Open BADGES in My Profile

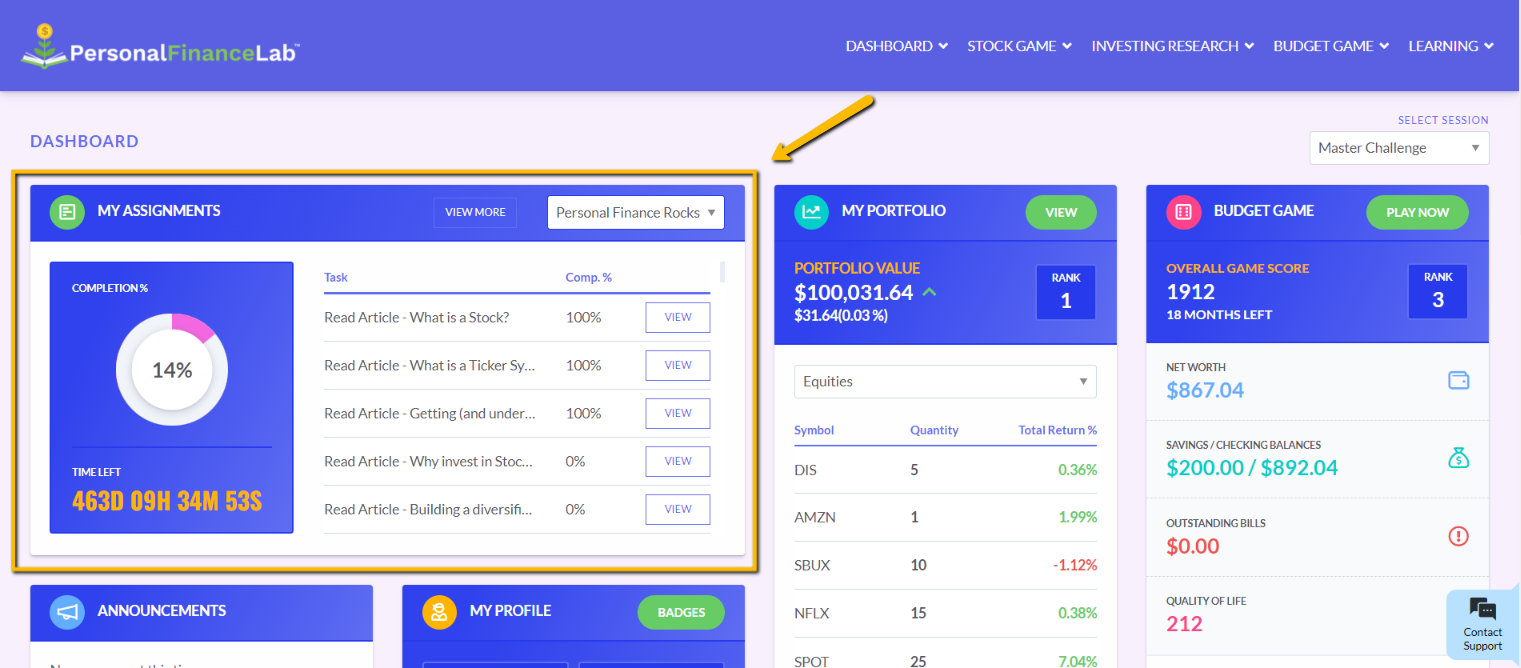pyautogui.click(x=681, y=612)
